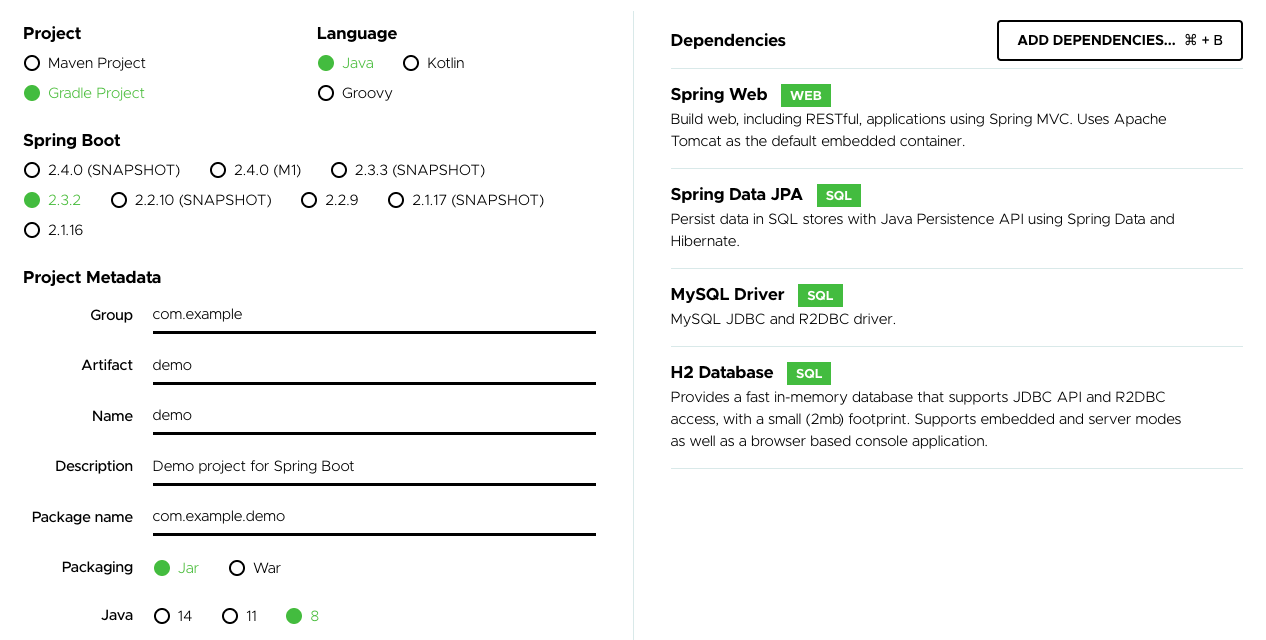Set Java version to 14
1266x640 pixels.
point(161,616)
